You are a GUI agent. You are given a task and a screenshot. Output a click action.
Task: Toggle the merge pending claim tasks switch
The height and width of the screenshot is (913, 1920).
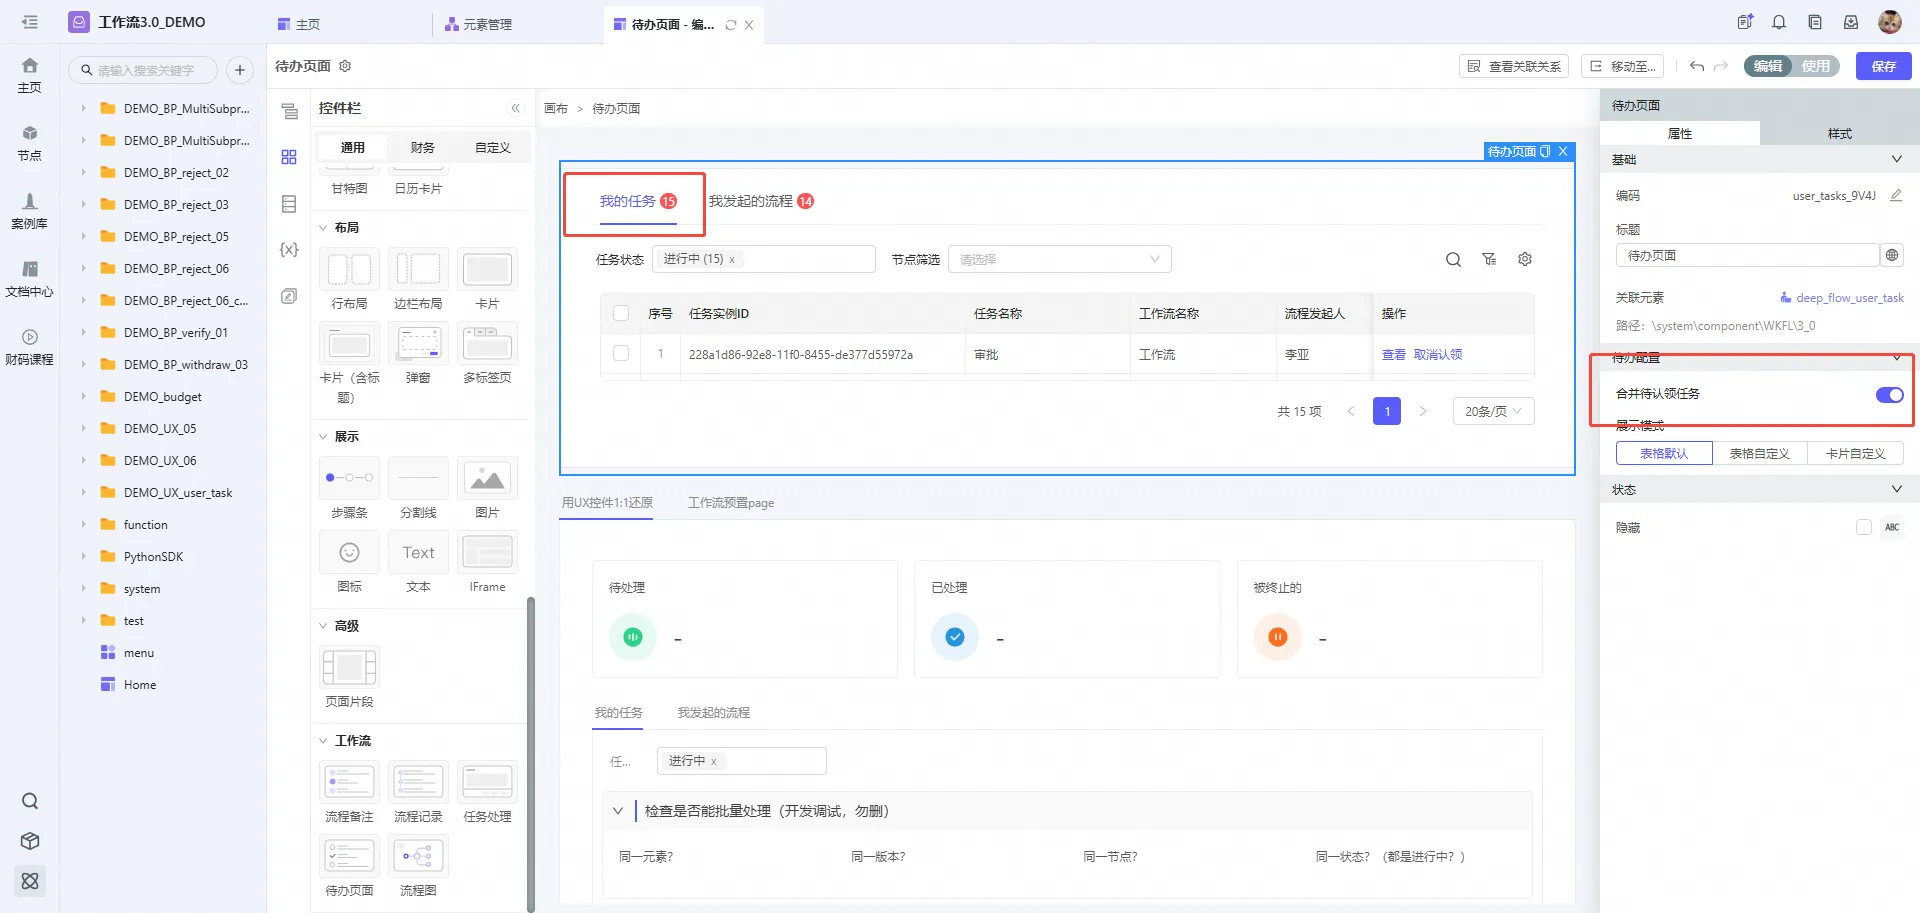1889,395
